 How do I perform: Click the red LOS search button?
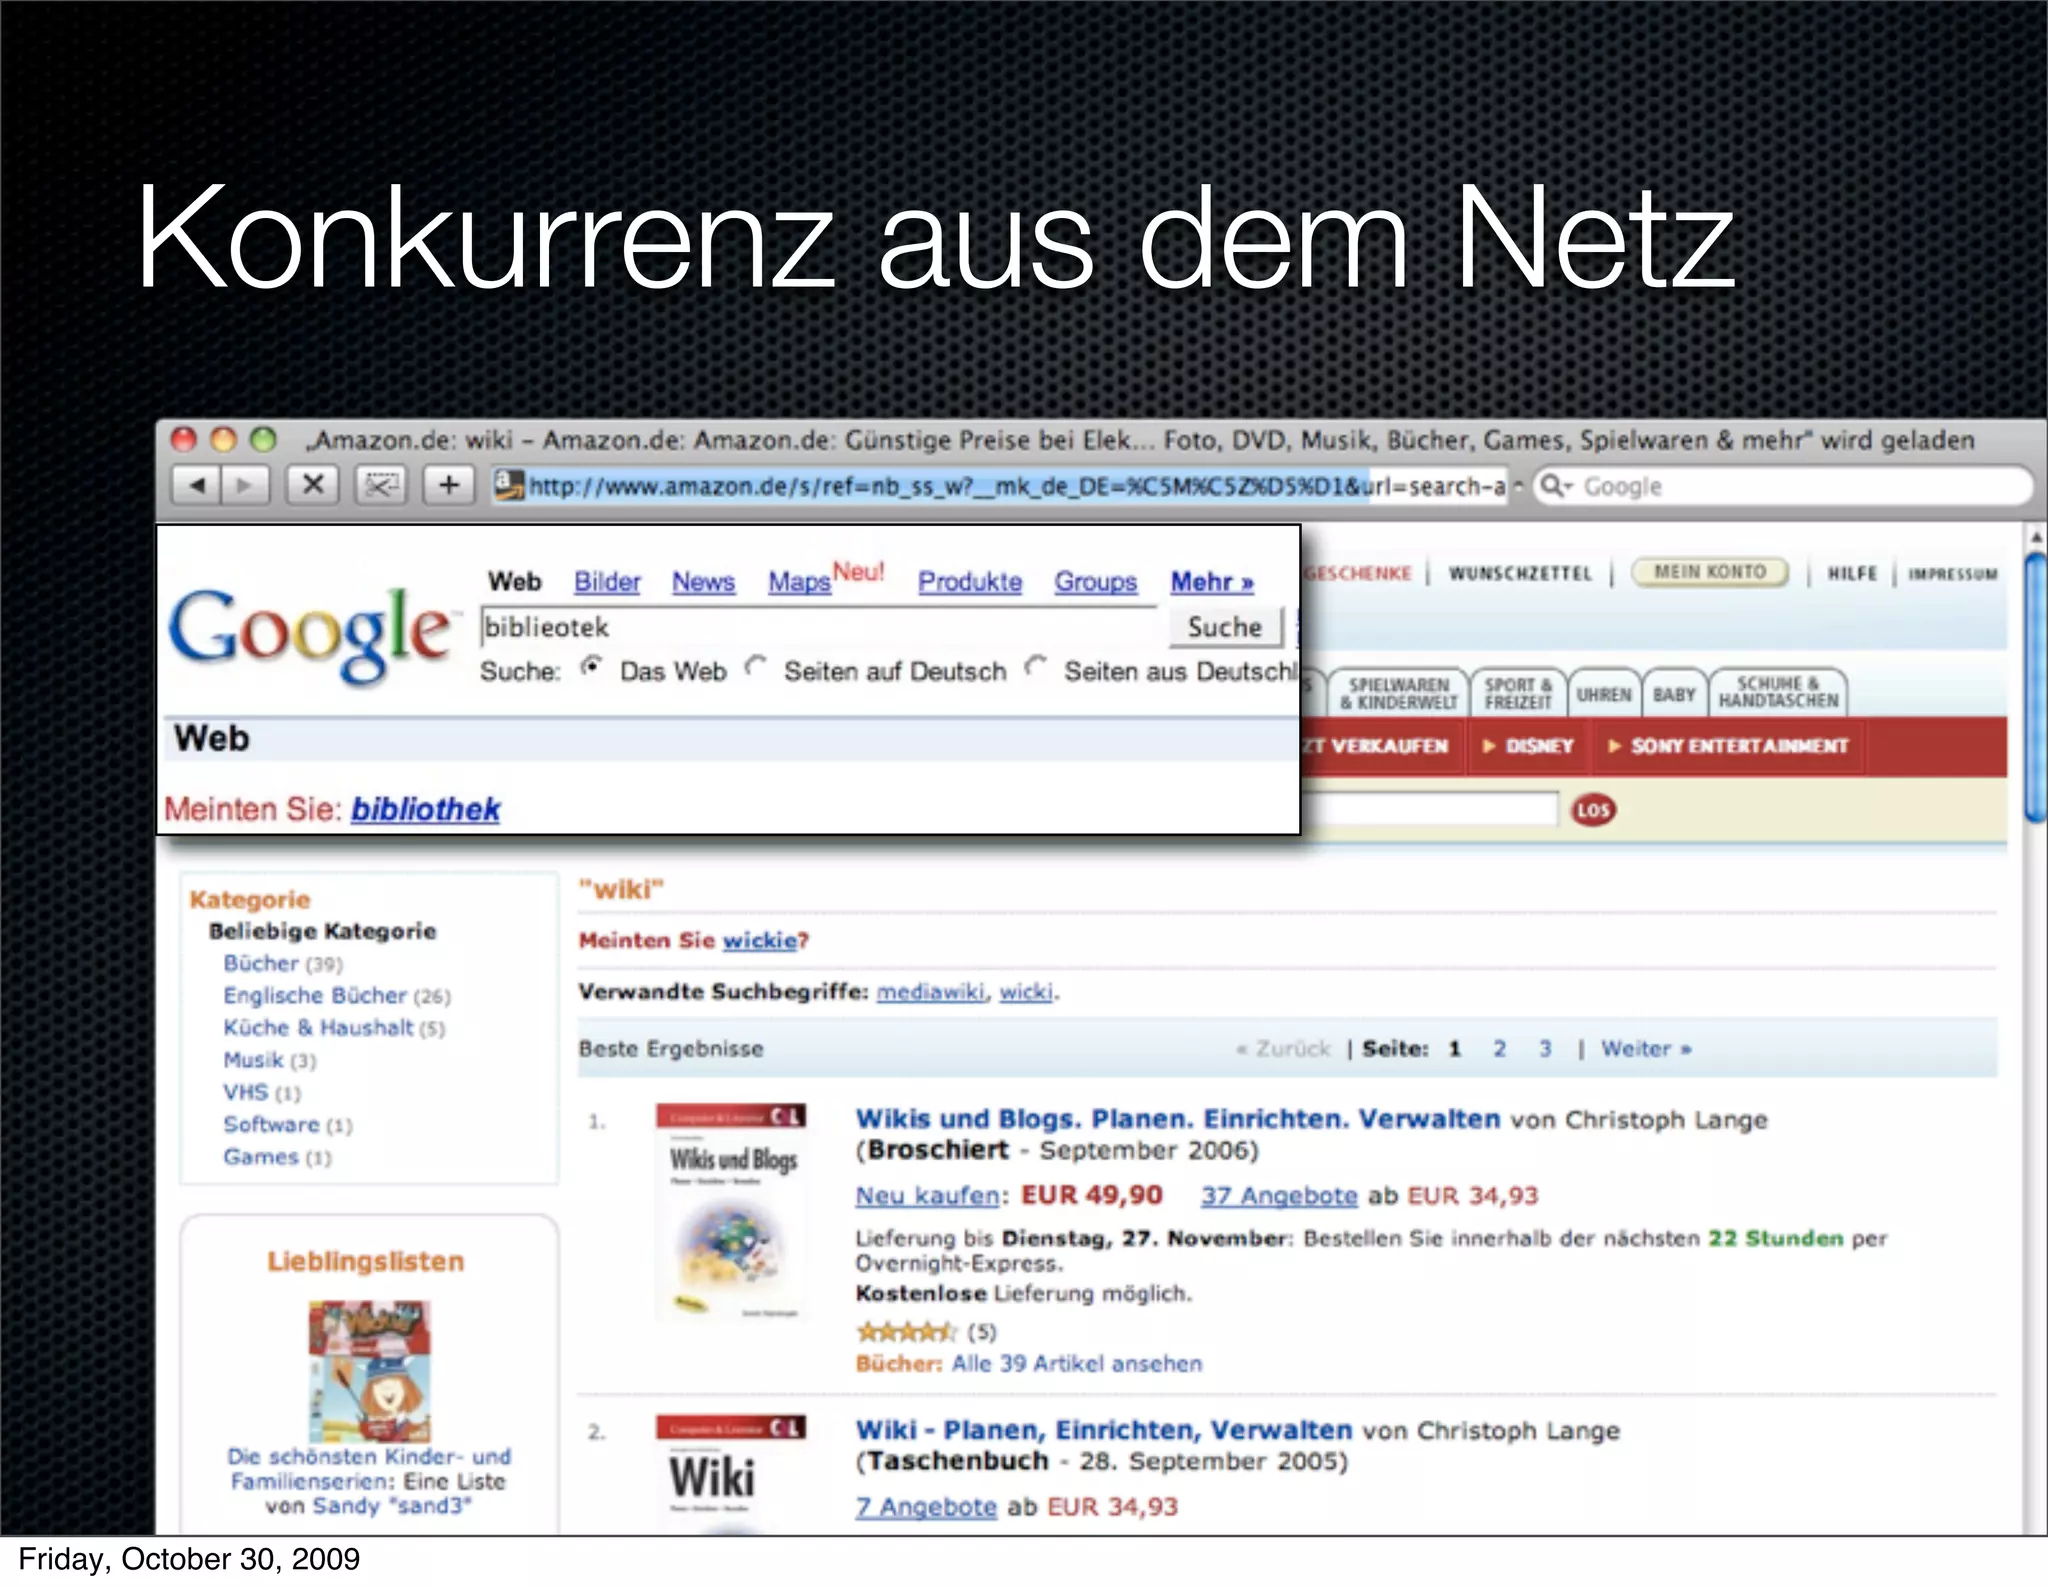point(1593,810)
